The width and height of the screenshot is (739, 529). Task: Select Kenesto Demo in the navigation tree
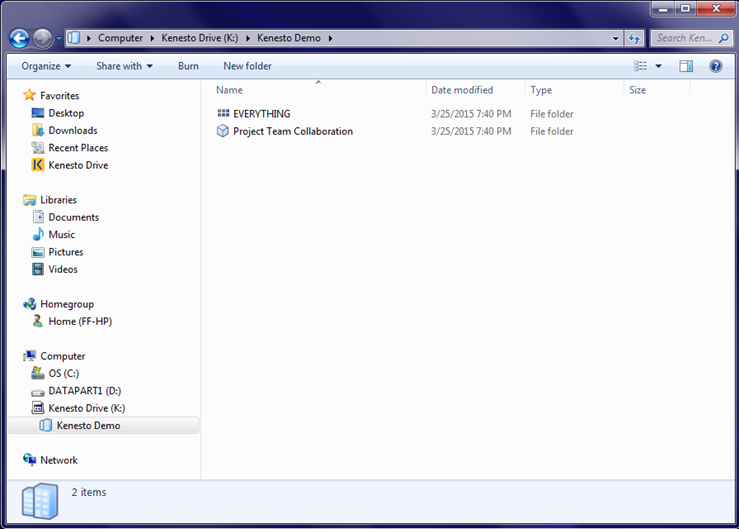point(88,426)
